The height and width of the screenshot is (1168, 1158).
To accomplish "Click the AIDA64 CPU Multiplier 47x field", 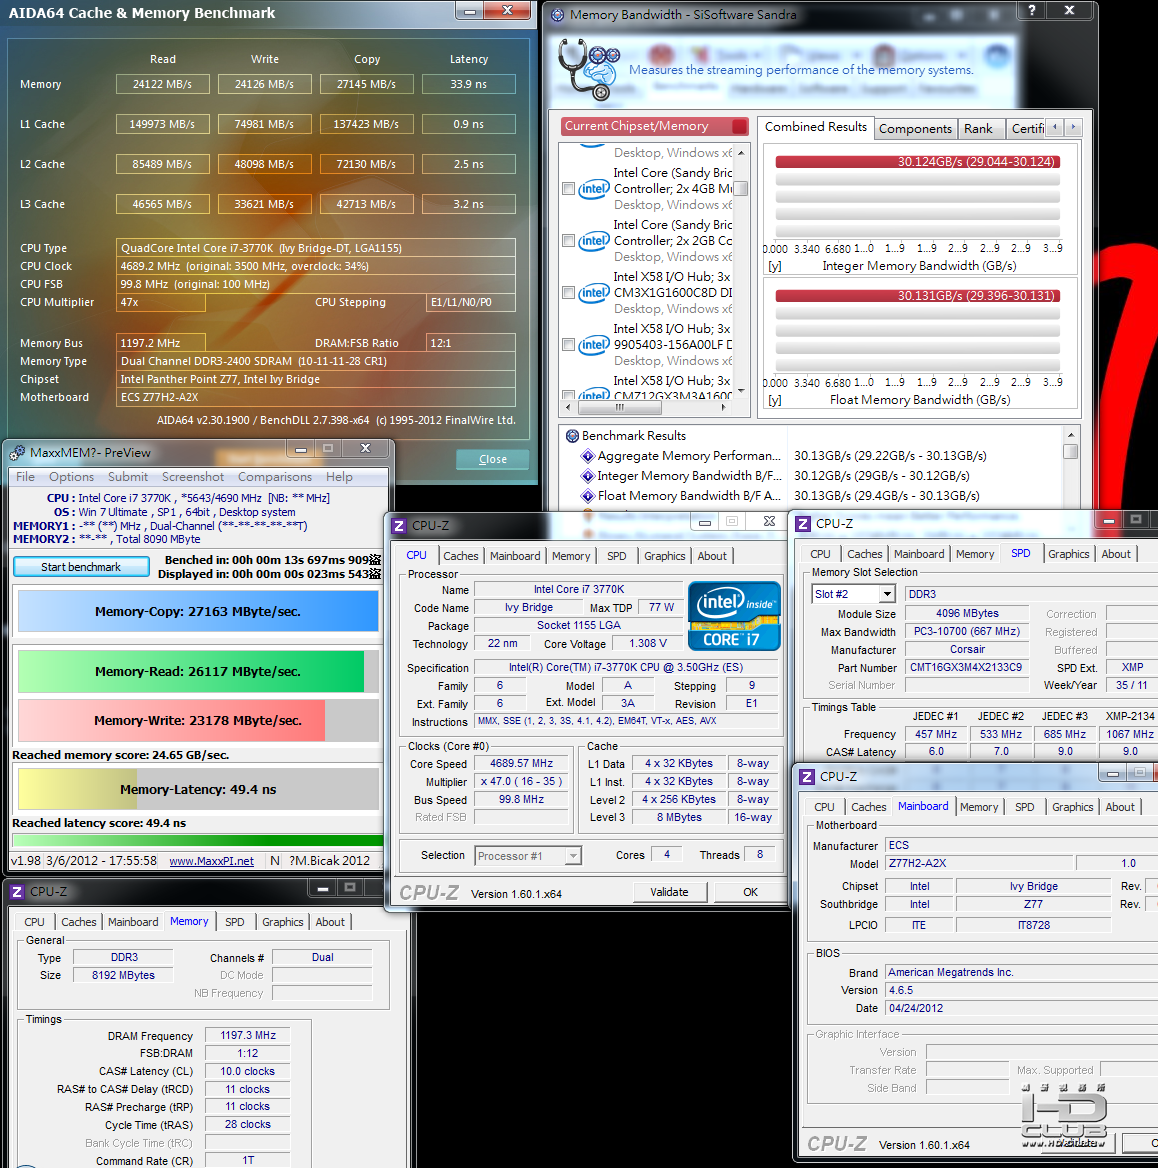I will click(x=161, y=302).
